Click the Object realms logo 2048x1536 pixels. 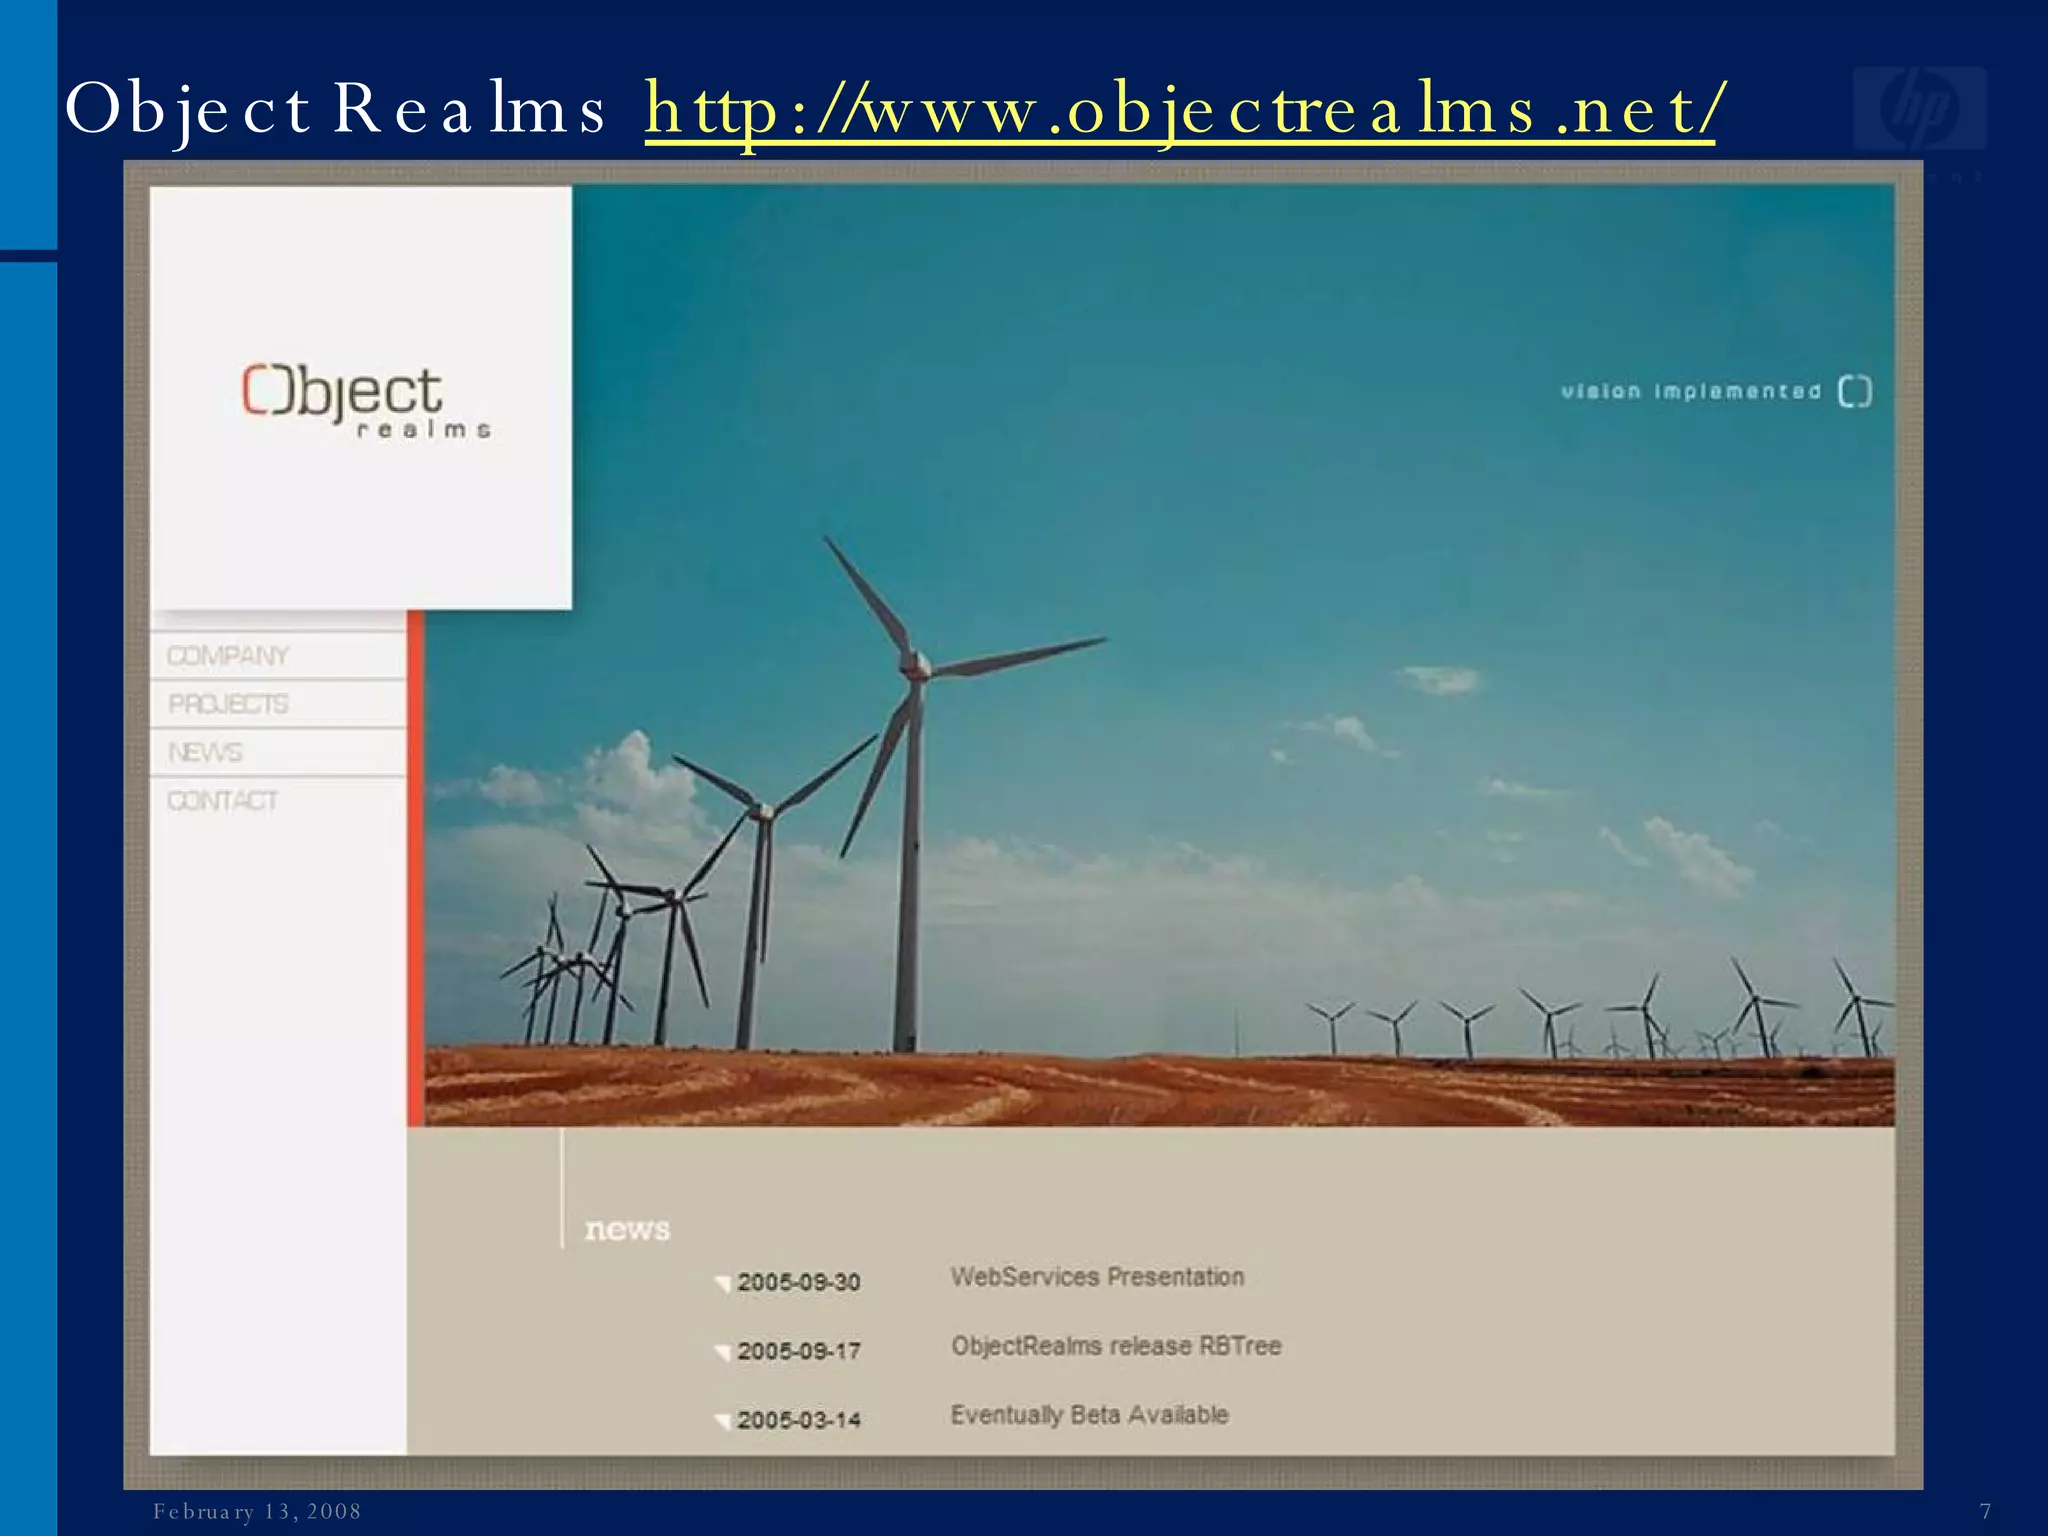click(x=365, y=401)
